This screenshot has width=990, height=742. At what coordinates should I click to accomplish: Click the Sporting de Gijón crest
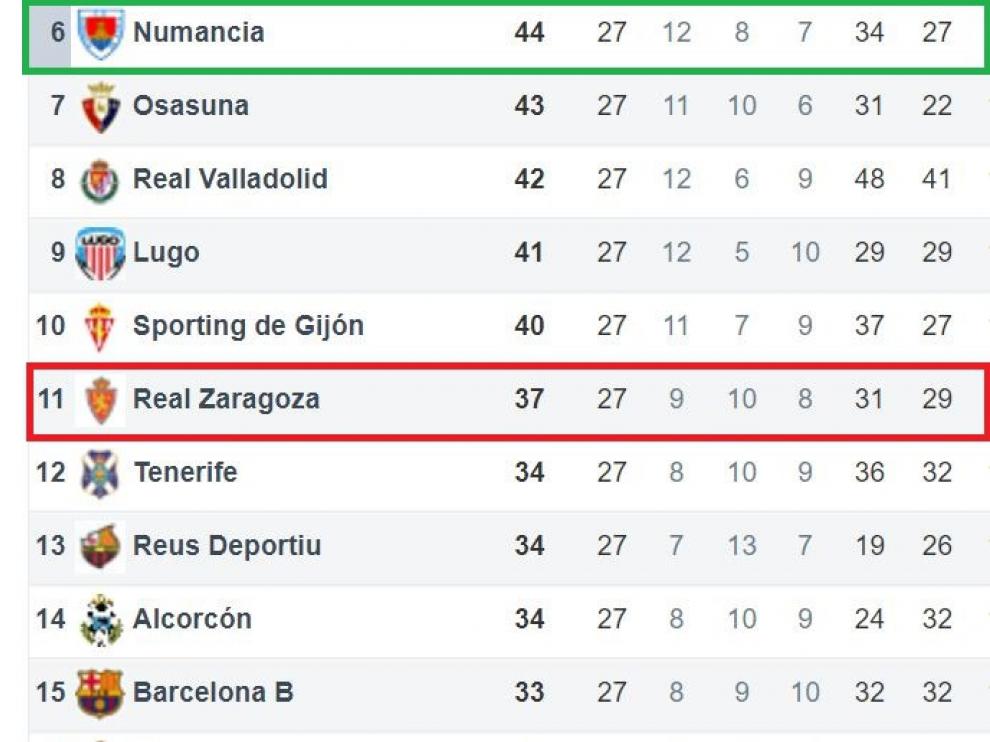click(100, 327)
